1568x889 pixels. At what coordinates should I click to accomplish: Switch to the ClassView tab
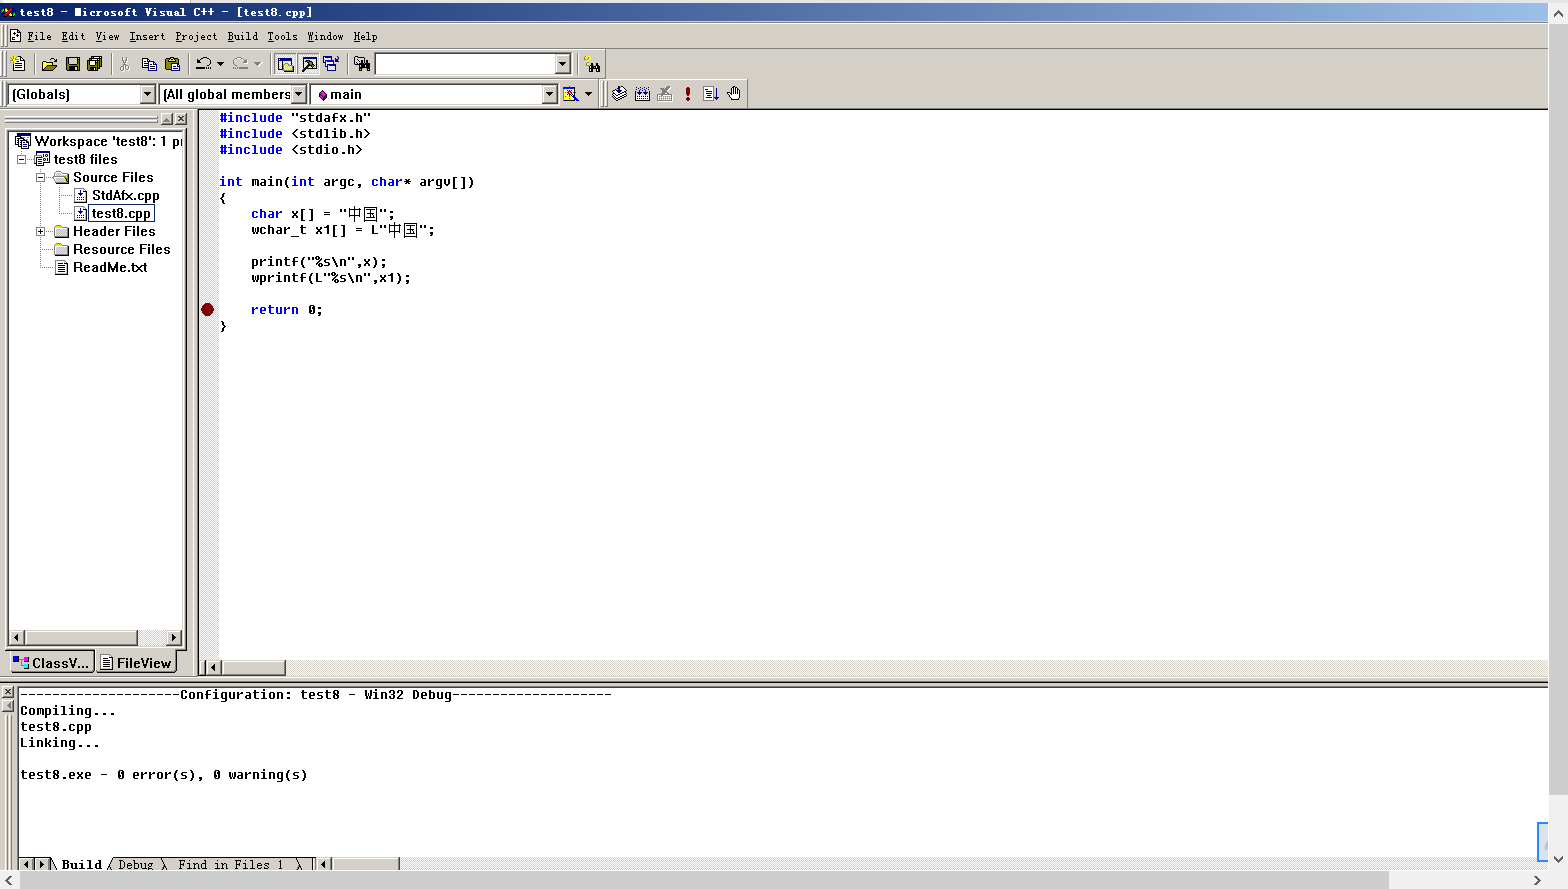point(51,663)
